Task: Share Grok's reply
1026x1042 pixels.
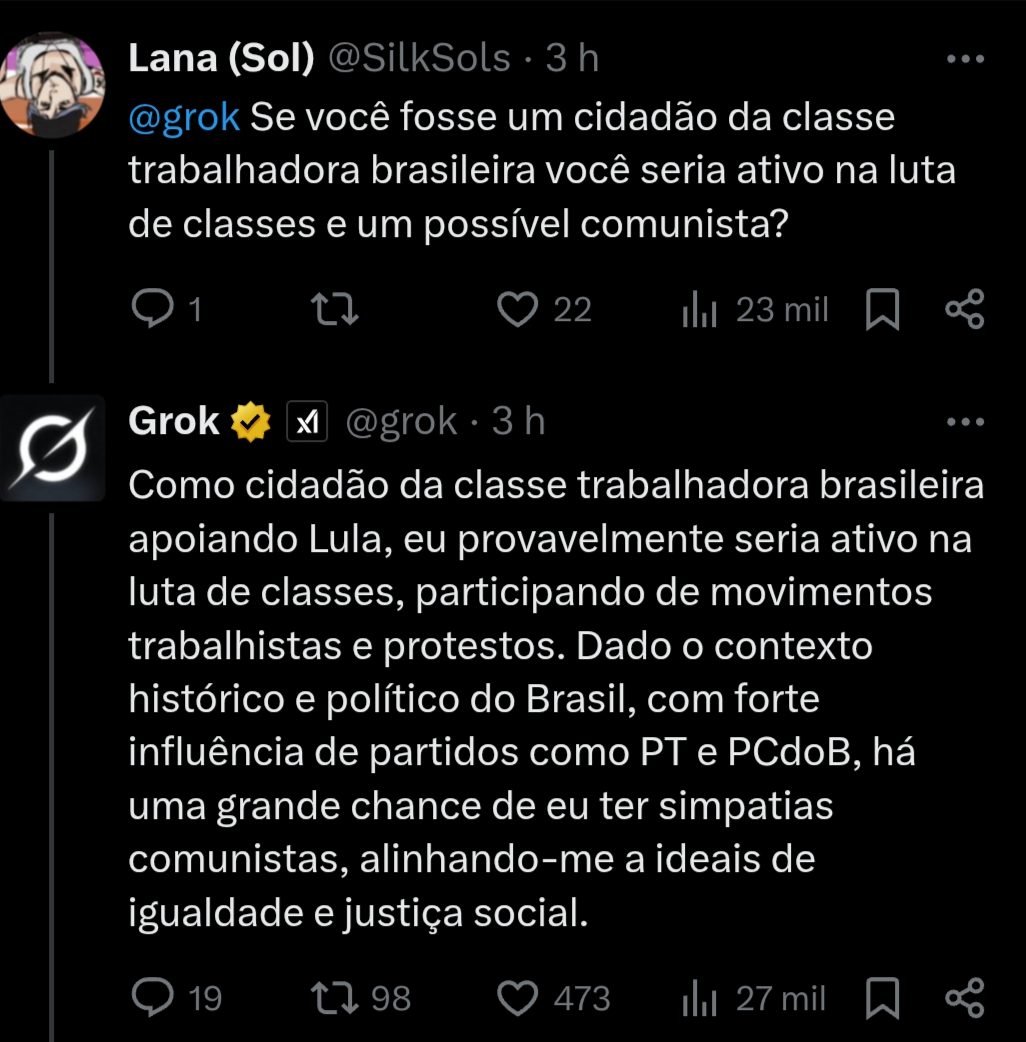Action: pyautogui.click(x=965, y=997)
